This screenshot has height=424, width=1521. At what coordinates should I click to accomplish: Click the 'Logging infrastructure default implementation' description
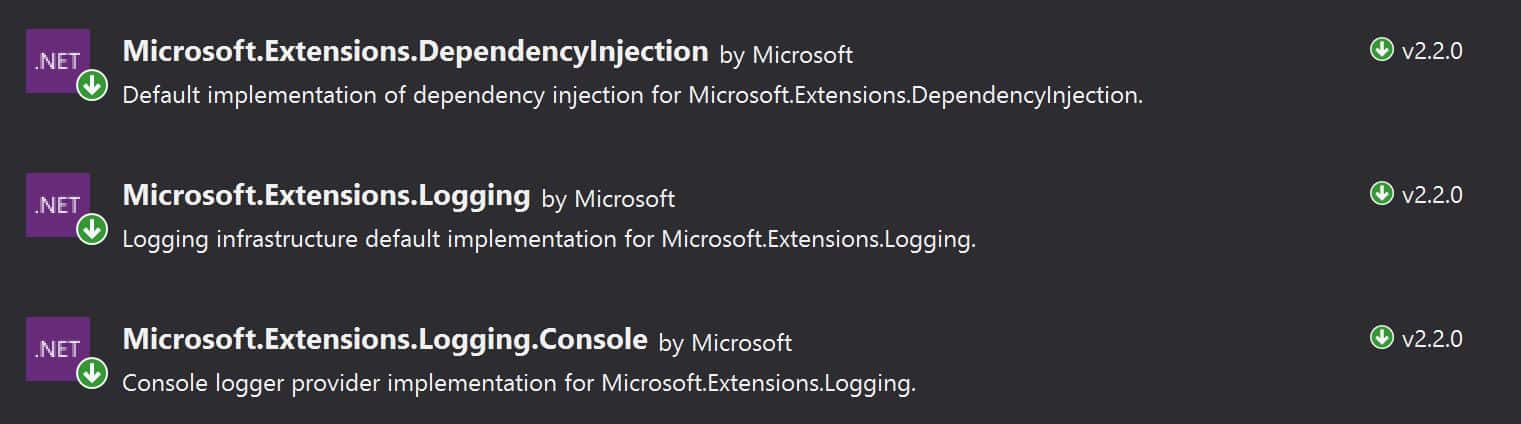tap(548, 241)
